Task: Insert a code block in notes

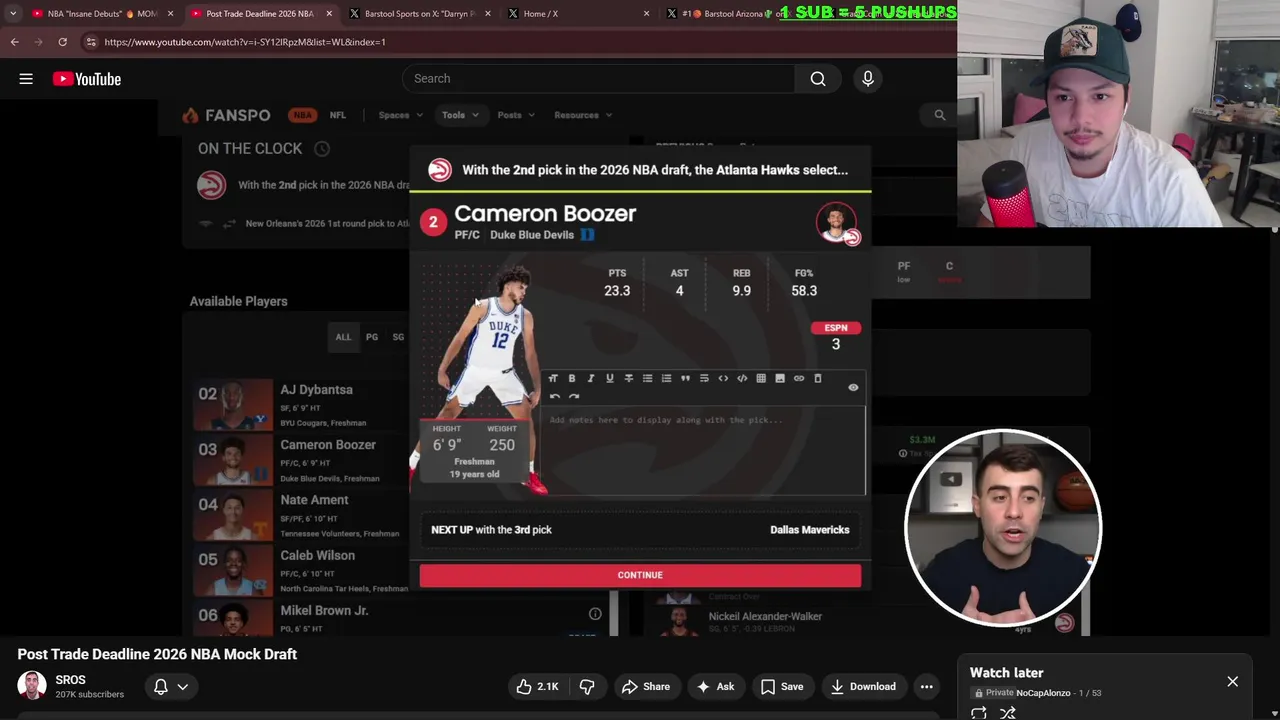Action: (x=742, y=378)
